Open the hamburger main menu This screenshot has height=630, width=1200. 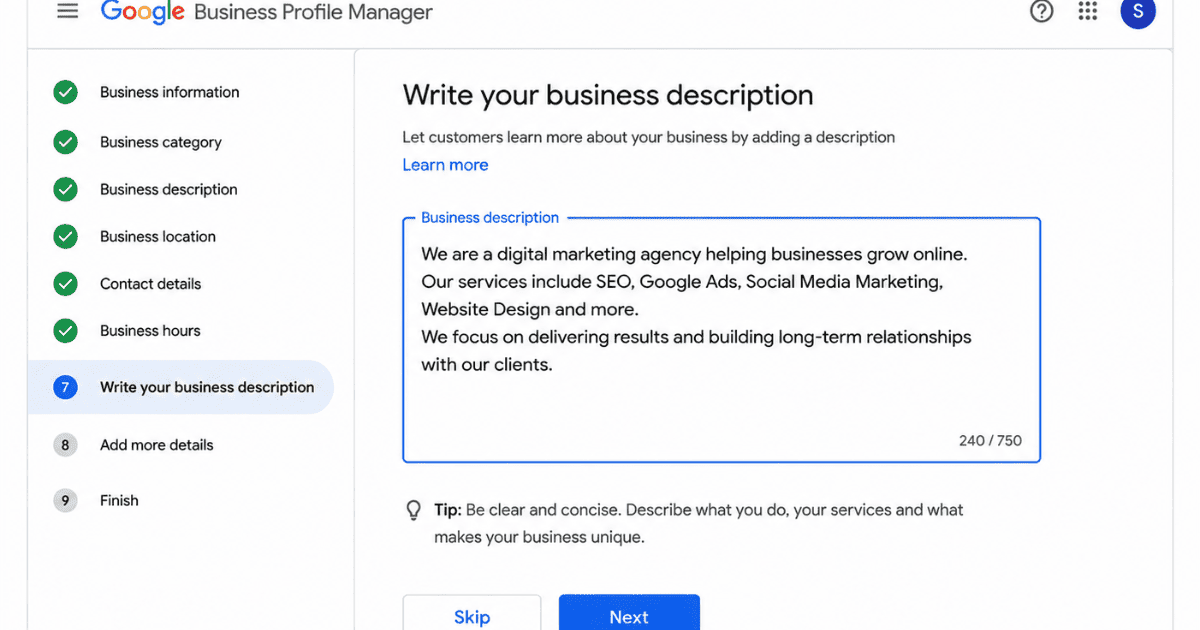click(x=67, y=12)
